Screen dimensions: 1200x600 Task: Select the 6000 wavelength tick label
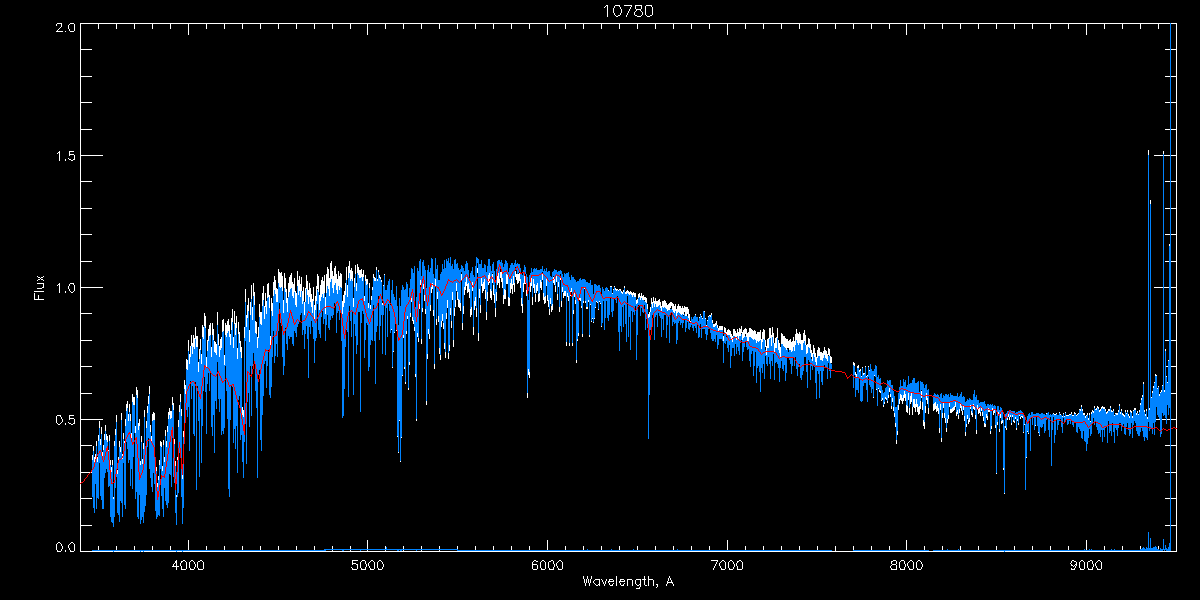coord(548,565)
